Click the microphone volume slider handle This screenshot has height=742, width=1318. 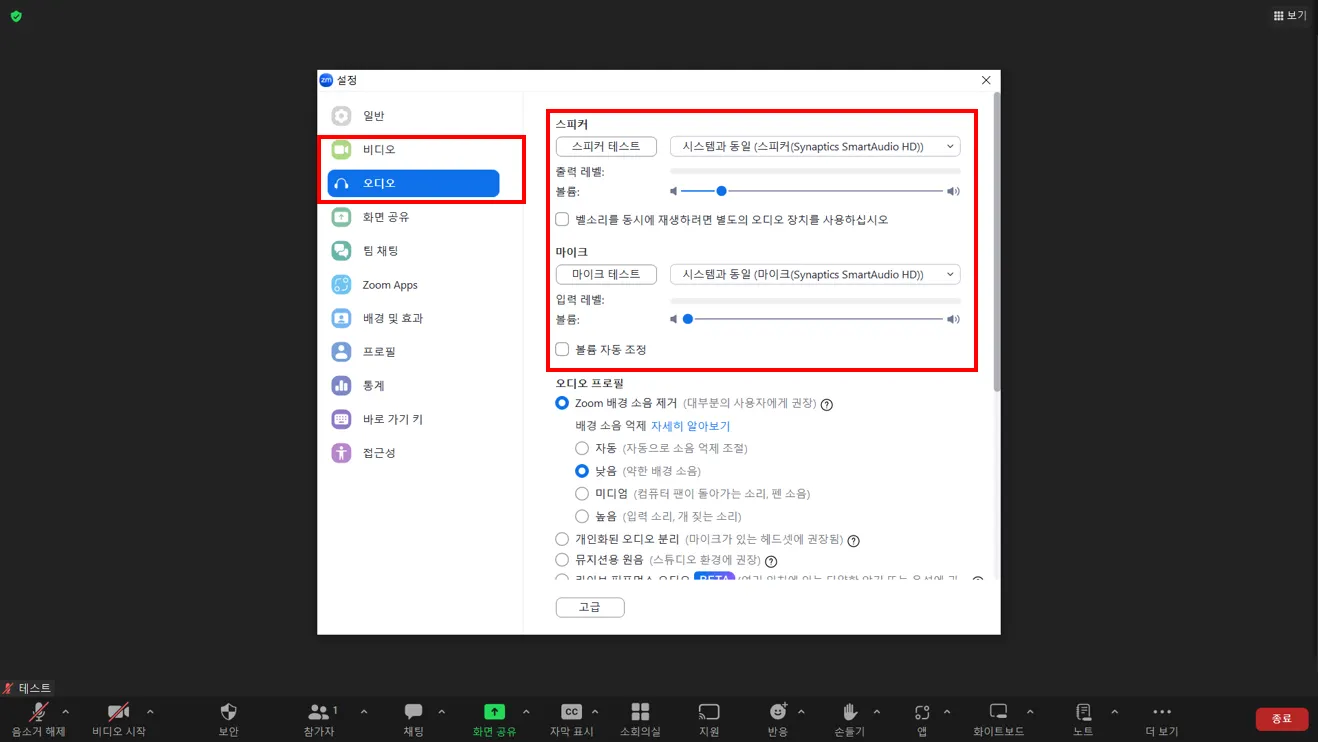pos(687,320)
